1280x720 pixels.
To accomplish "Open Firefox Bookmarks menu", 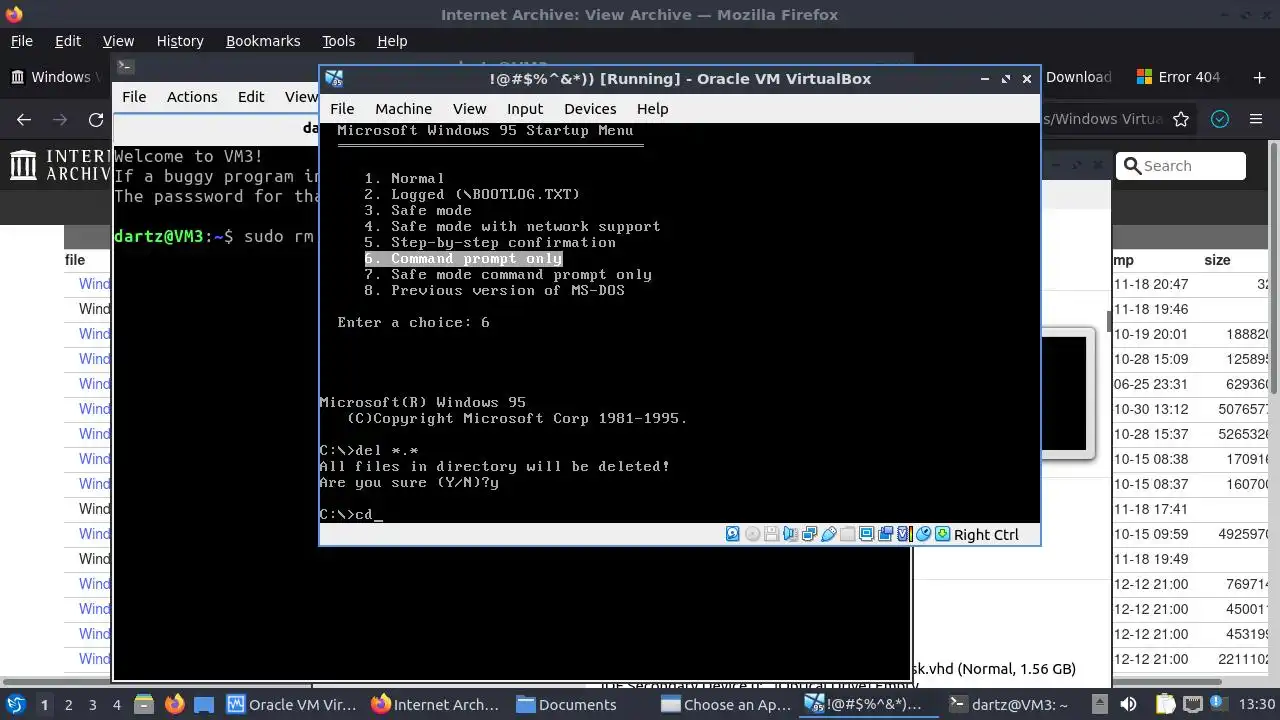I will (x=263, y=41).
